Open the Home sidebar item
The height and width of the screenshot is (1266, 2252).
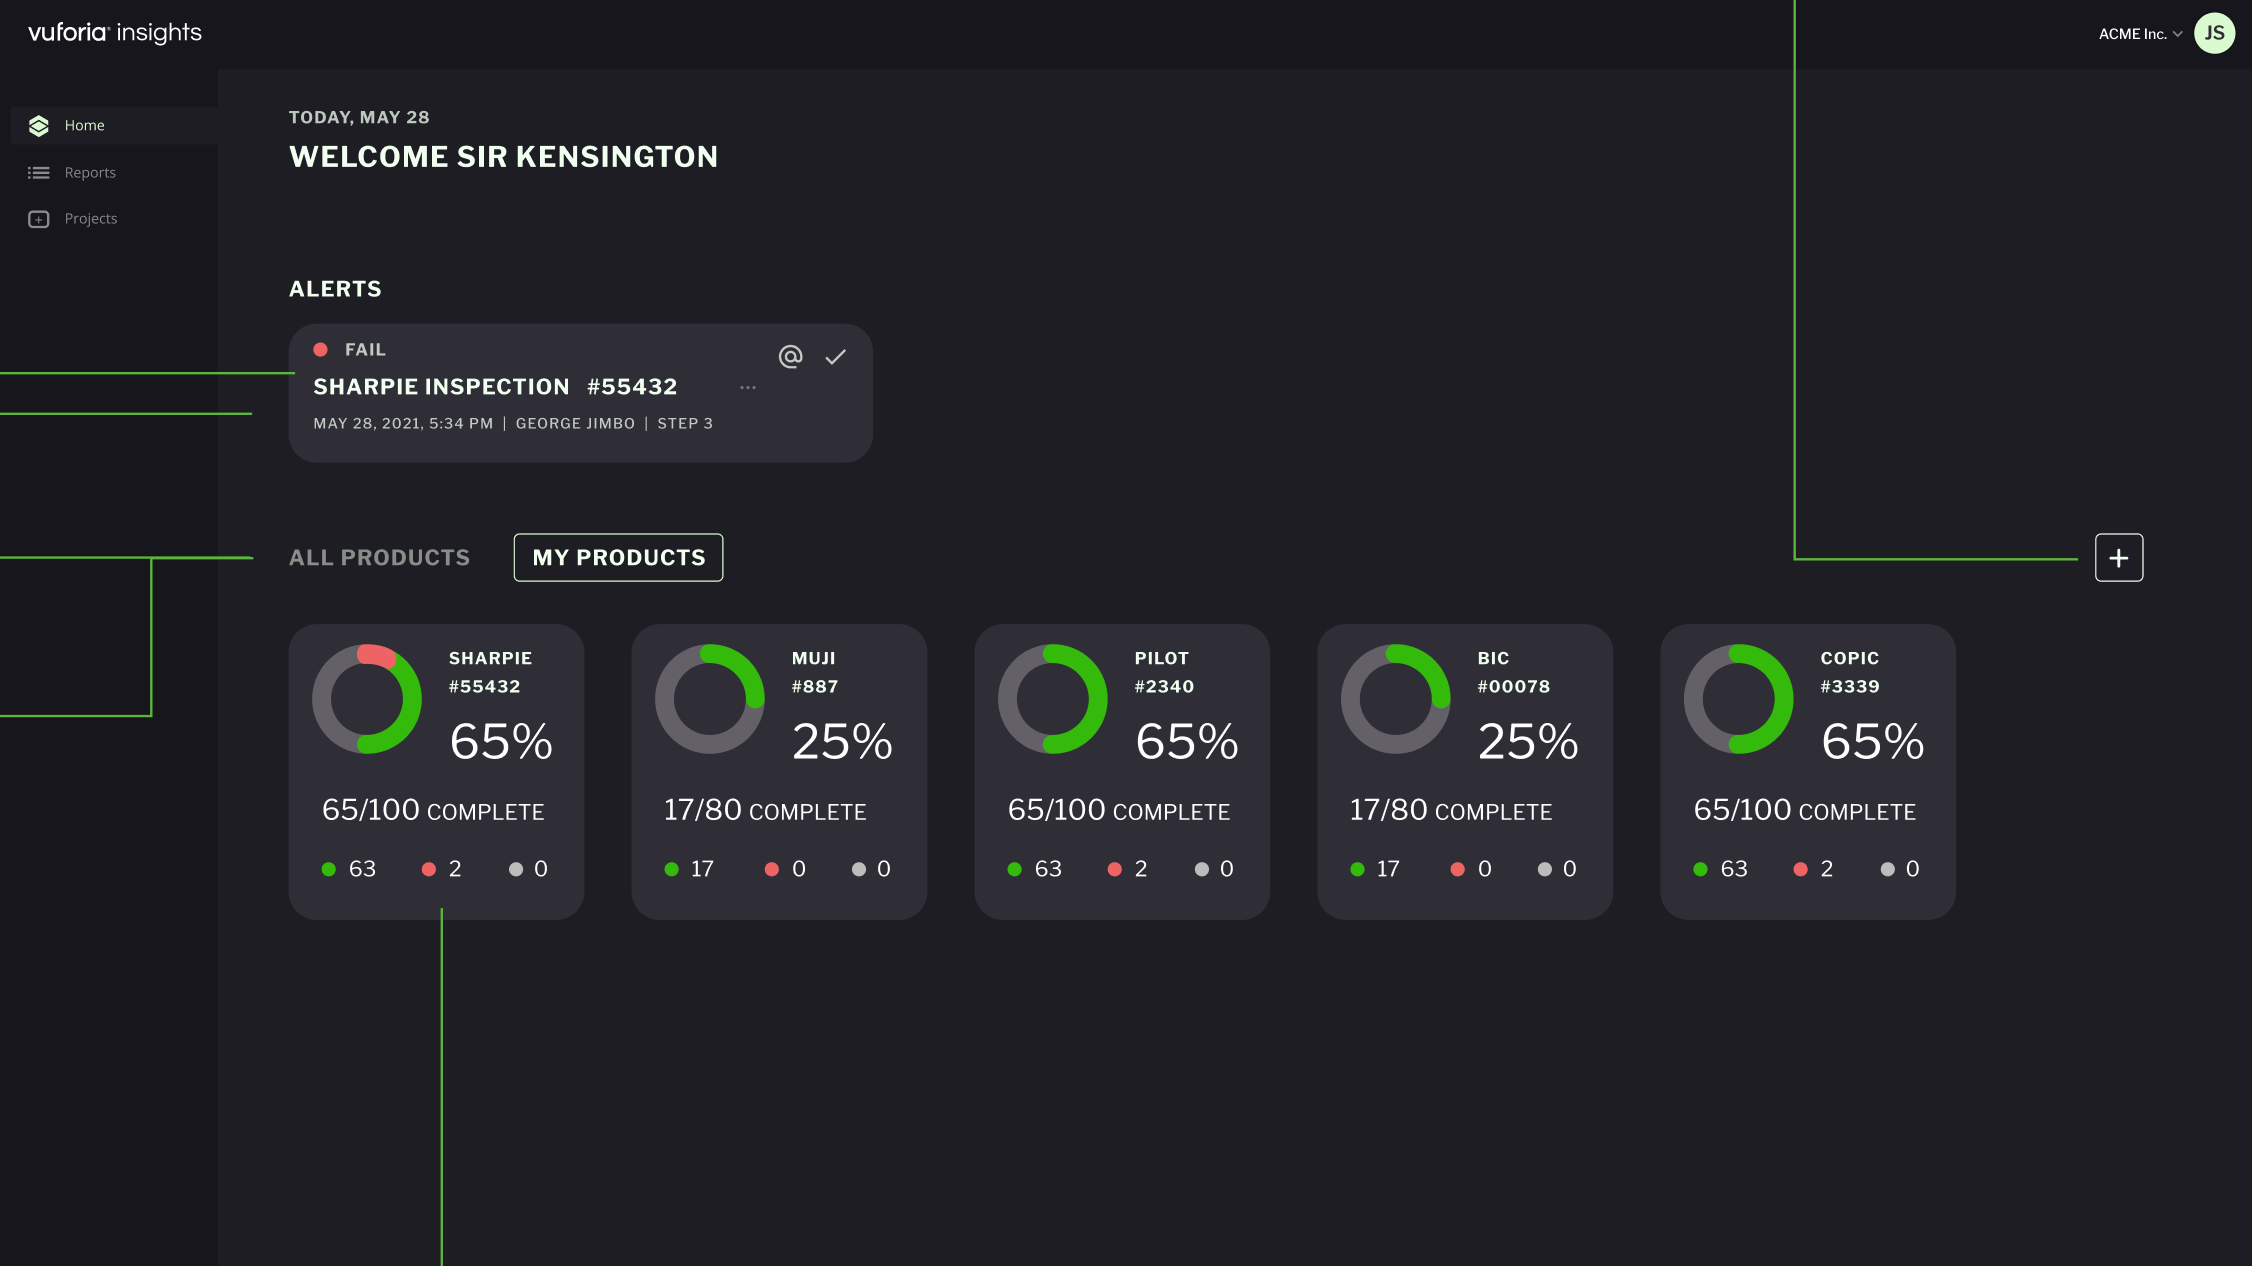tap(114, 125)
